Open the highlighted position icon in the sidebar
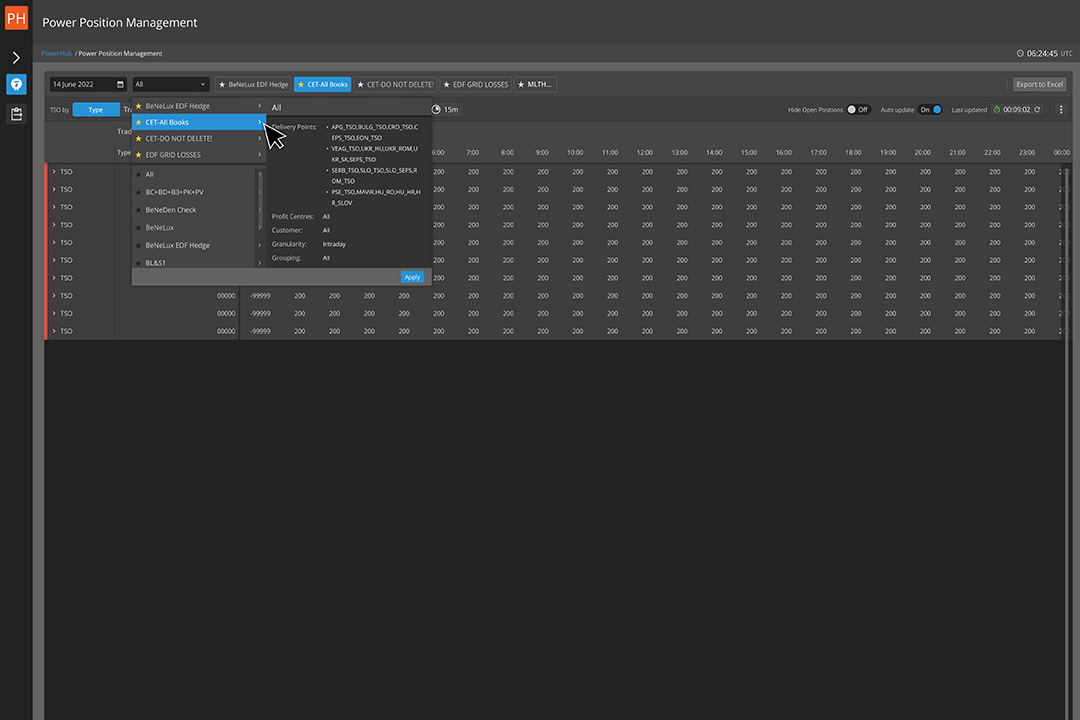 click(x=16, y=85)
